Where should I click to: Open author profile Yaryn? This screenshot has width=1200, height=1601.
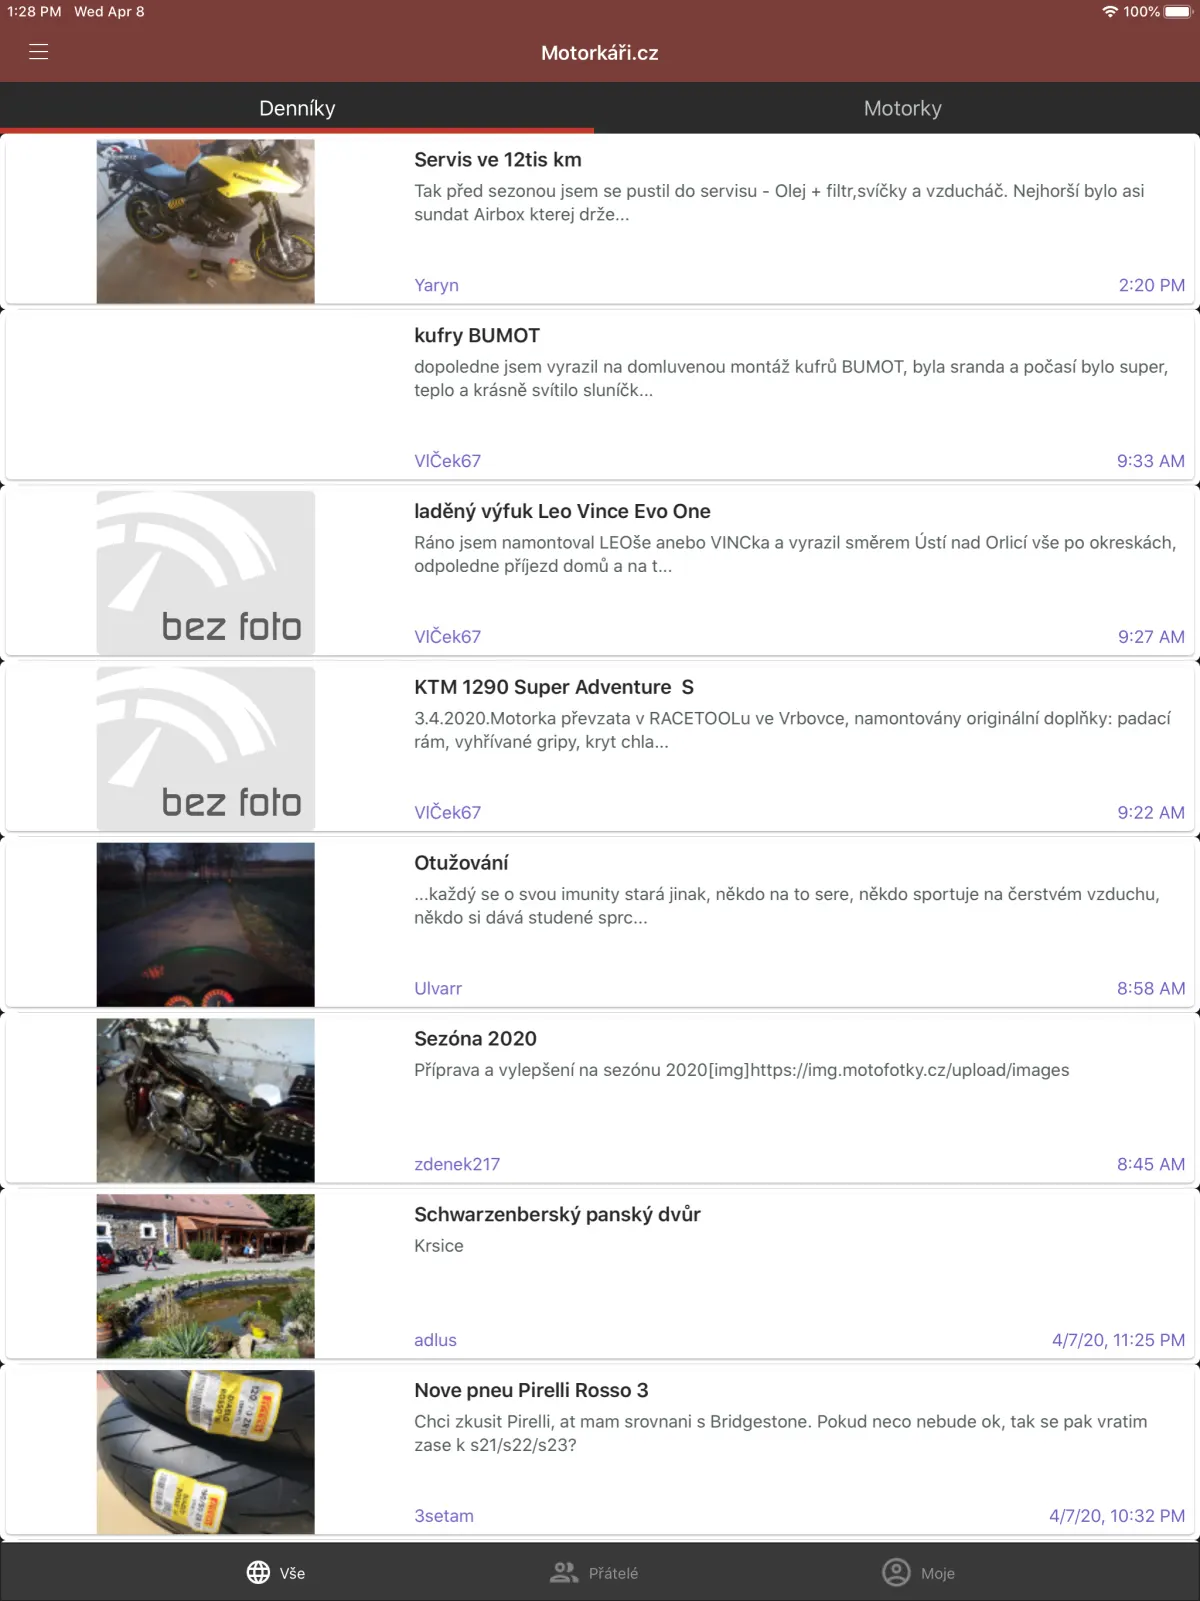point(436,285)
